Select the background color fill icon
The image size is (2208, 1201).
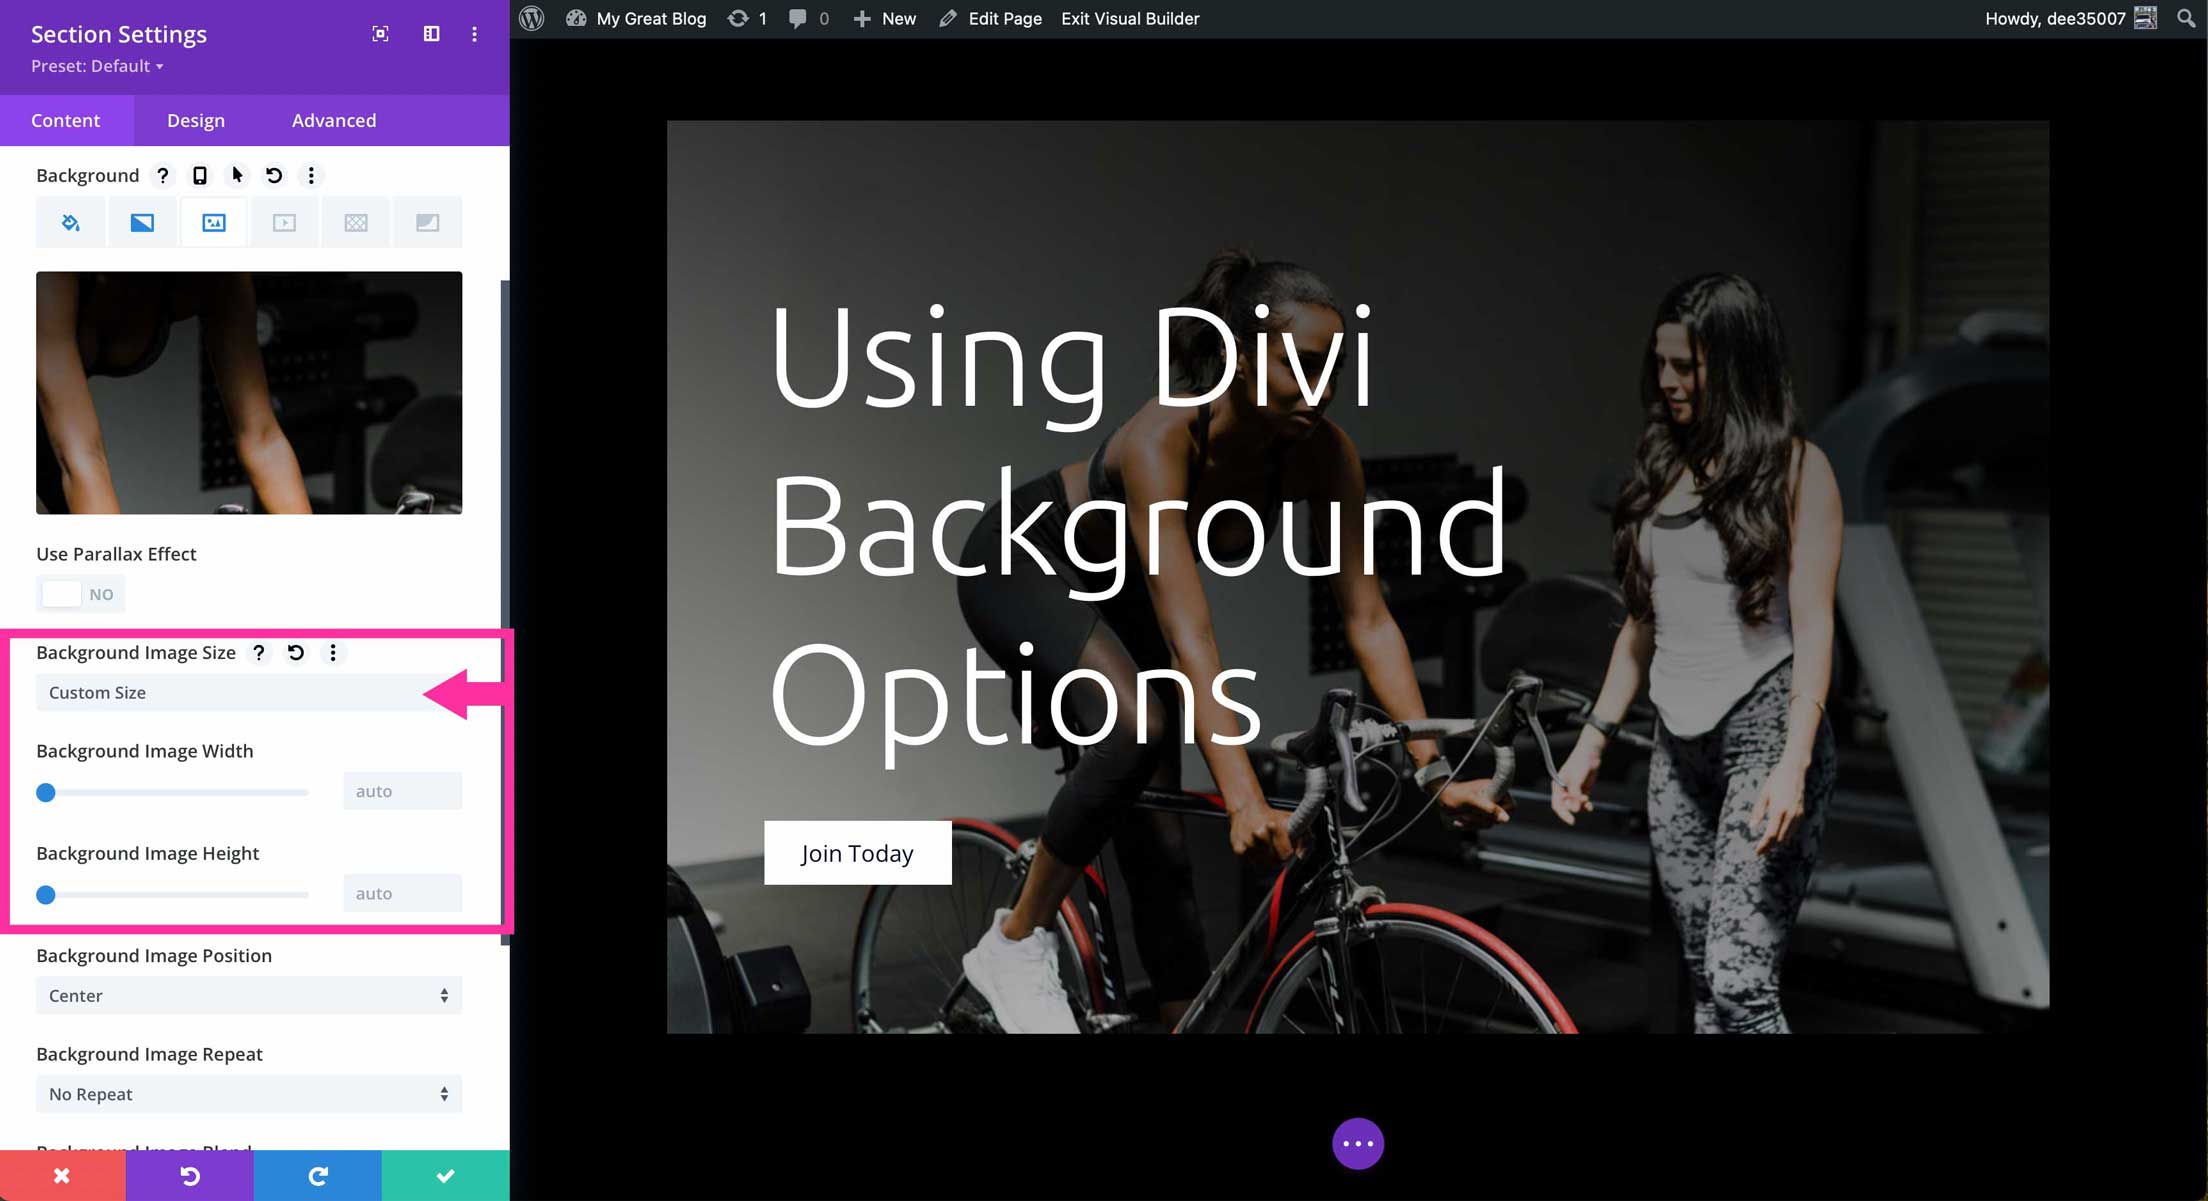click(x=70, y=222)
